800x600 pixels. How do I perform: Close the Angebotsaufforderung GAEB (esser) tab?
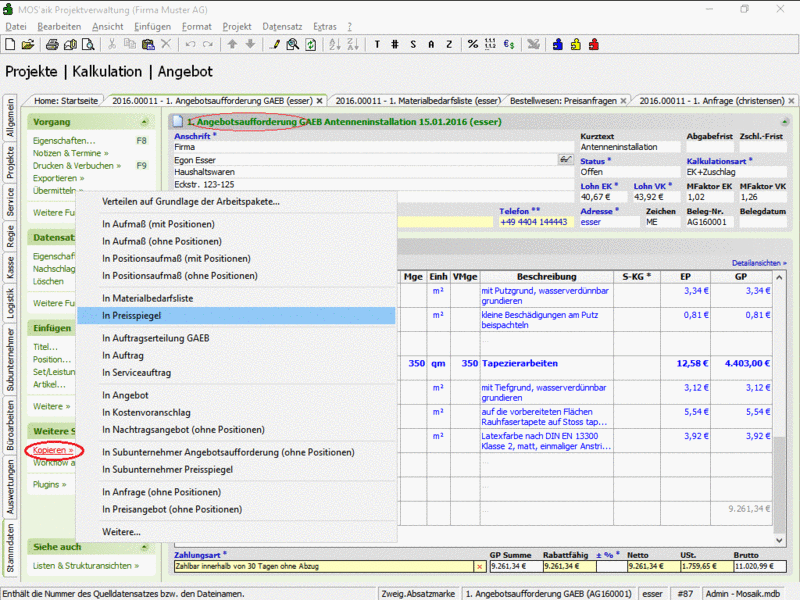[x=319, y=101]
